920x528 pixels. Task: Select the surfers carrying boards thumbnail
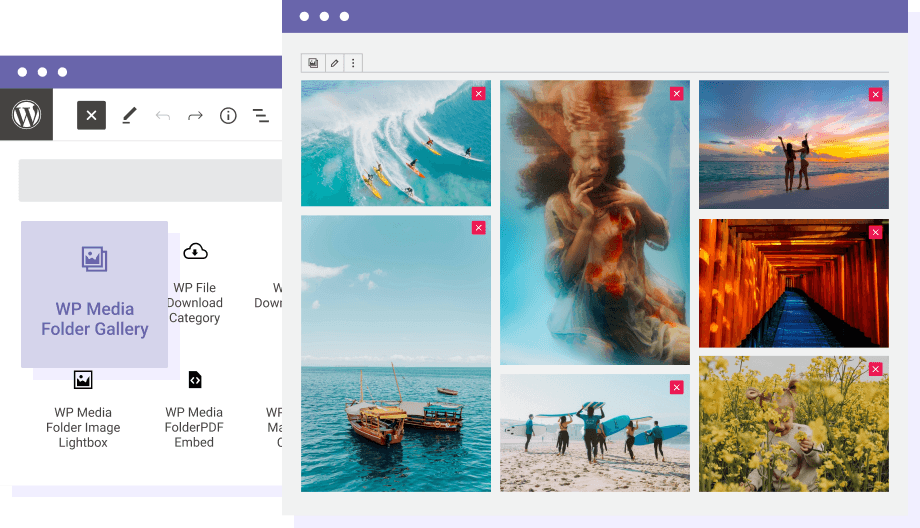595,433
